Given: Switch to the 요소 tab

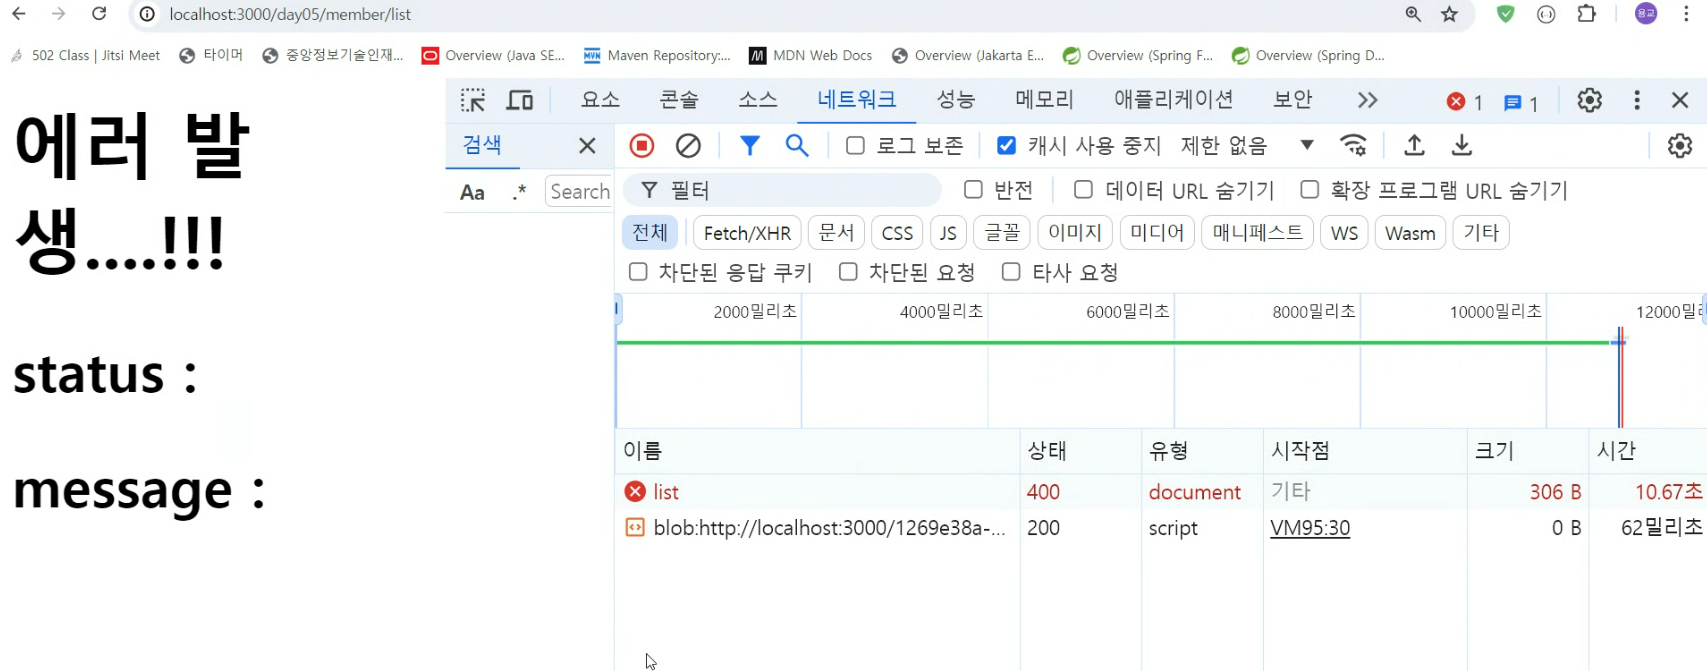Looking at the screenshot, I should (600, 99).
